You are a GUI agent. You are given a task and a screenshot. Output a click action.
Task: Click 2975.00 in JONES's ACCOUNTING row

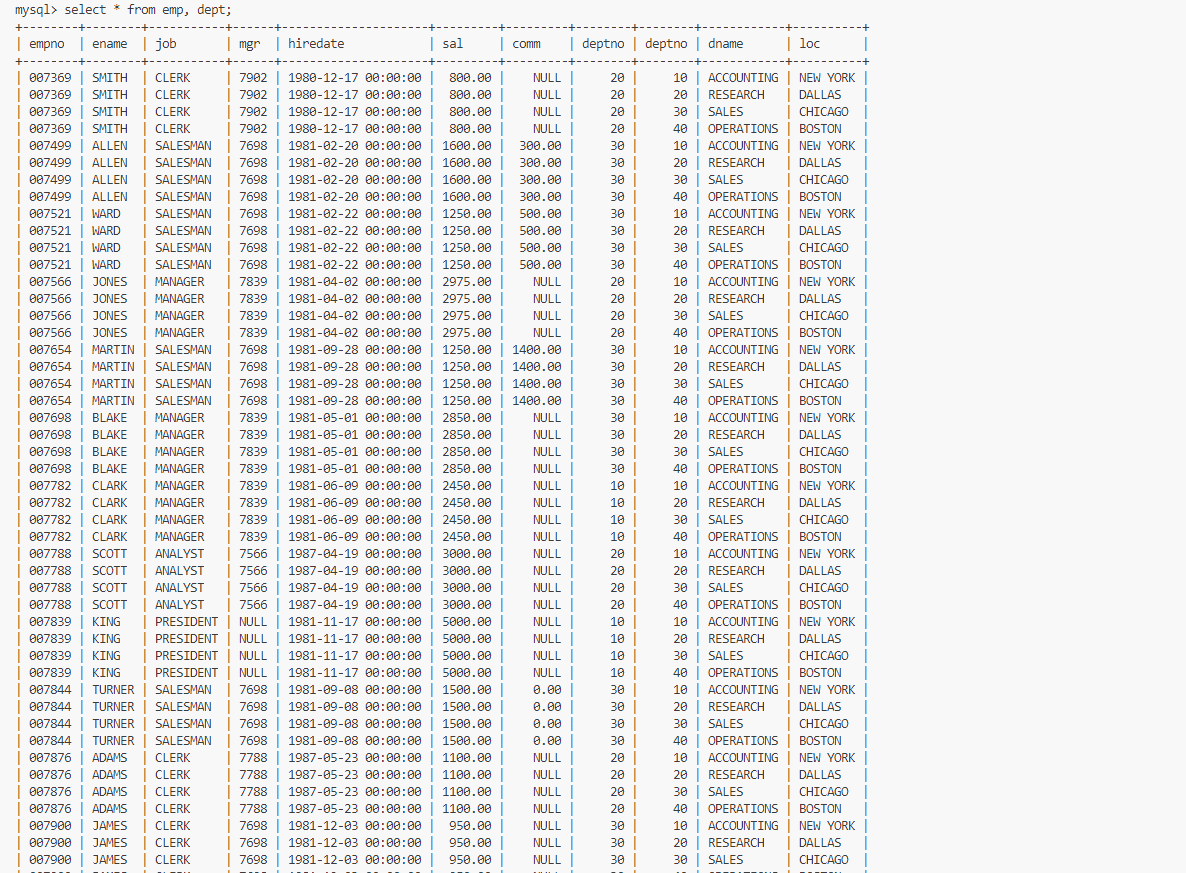pos(467,282)
